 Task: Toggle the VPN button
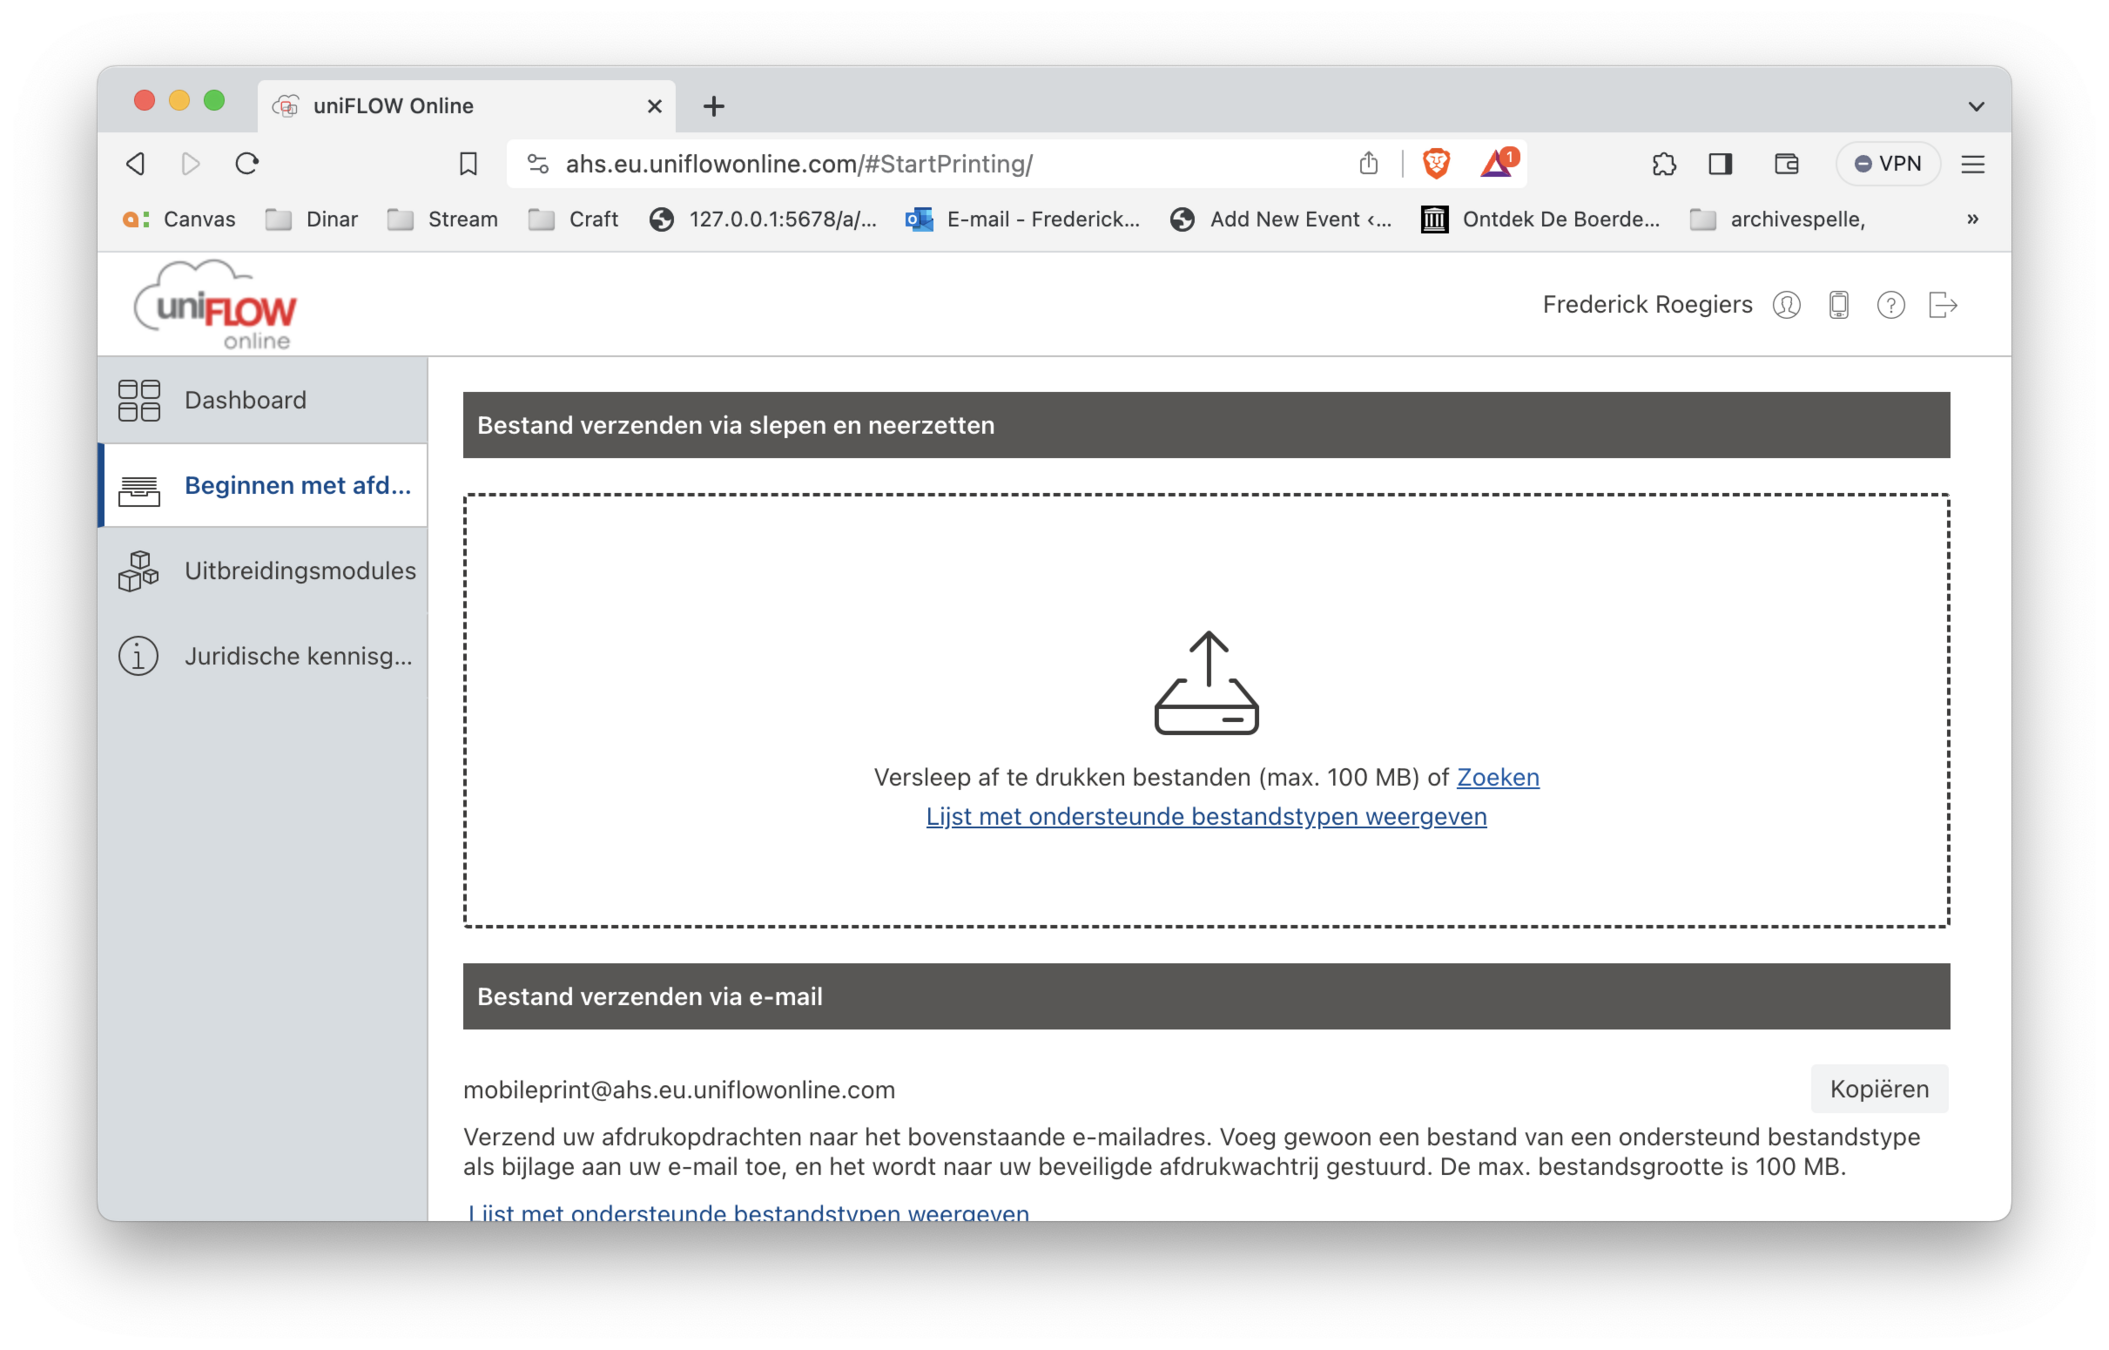tap(1888, 164)
